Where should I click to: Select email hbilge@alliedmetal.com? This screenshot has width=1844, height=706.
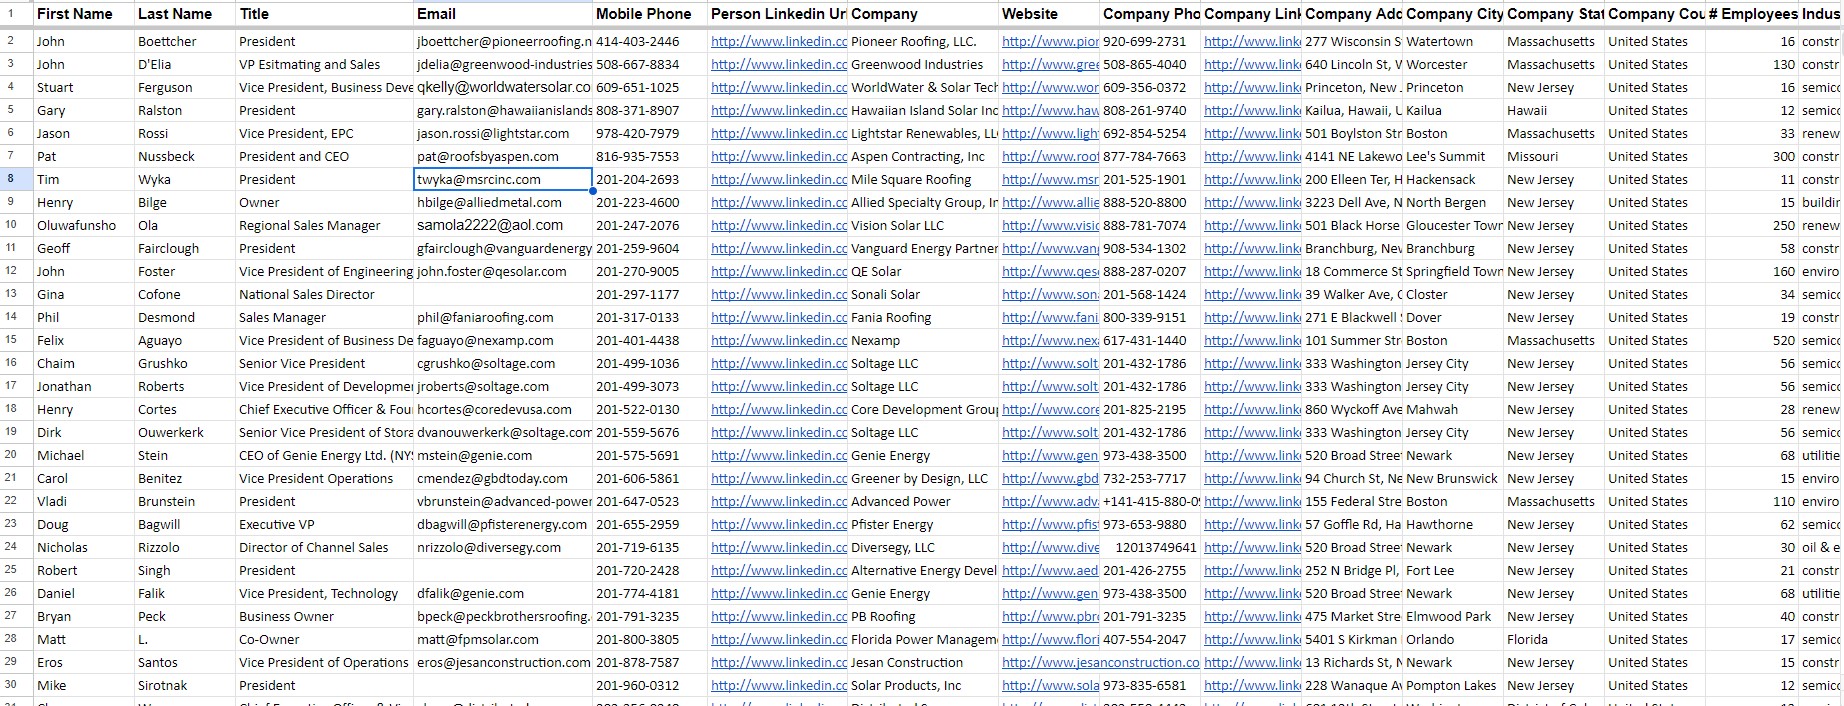503,202
